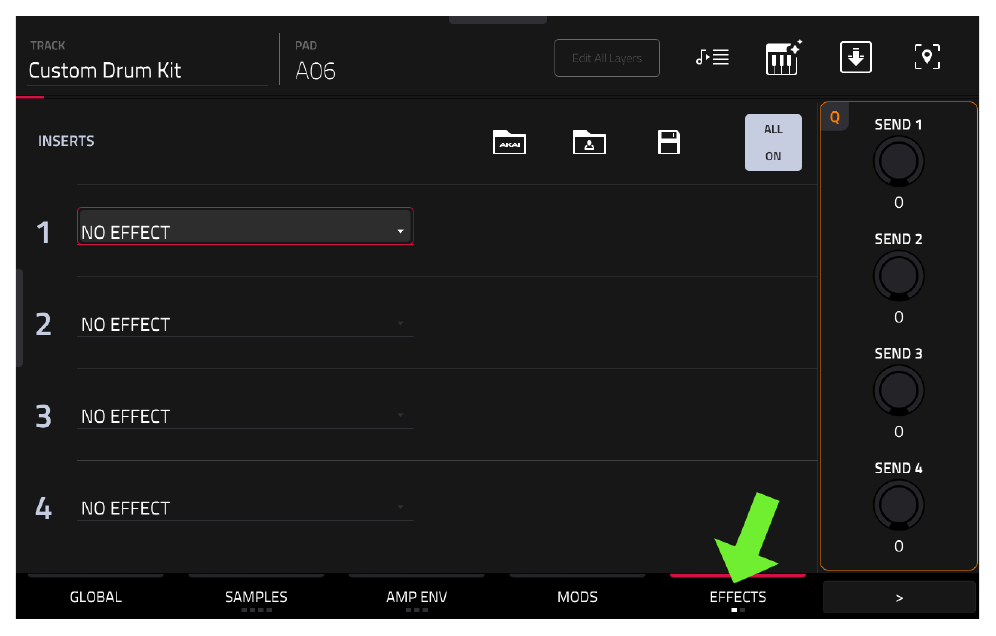Select the EFFECTS tab

tap(738, 596)
